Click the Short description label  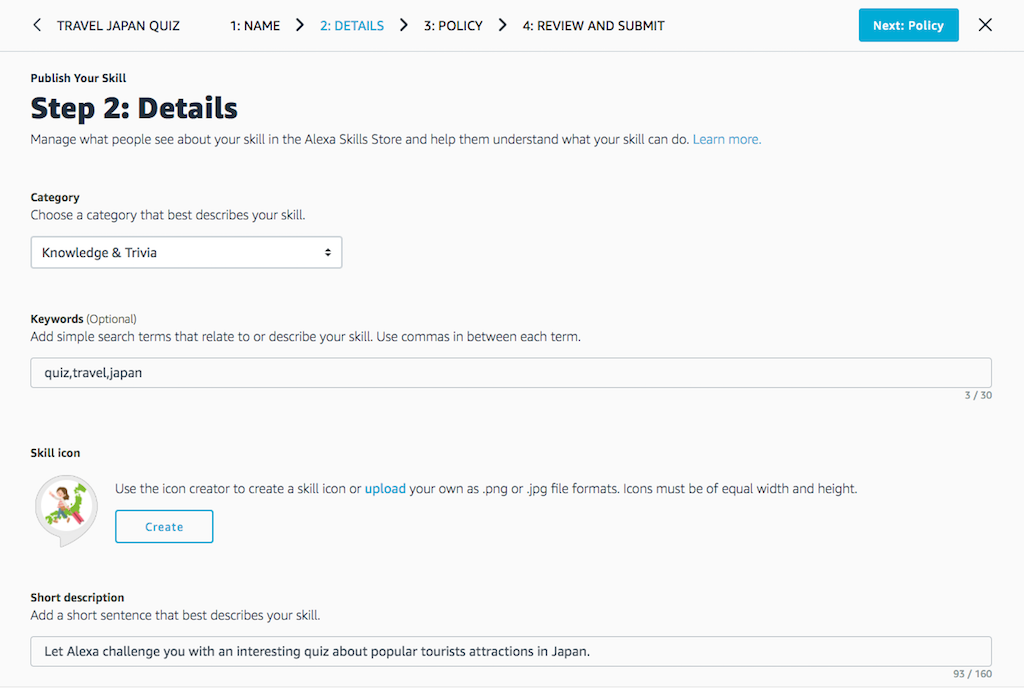(x=77, y=597)
